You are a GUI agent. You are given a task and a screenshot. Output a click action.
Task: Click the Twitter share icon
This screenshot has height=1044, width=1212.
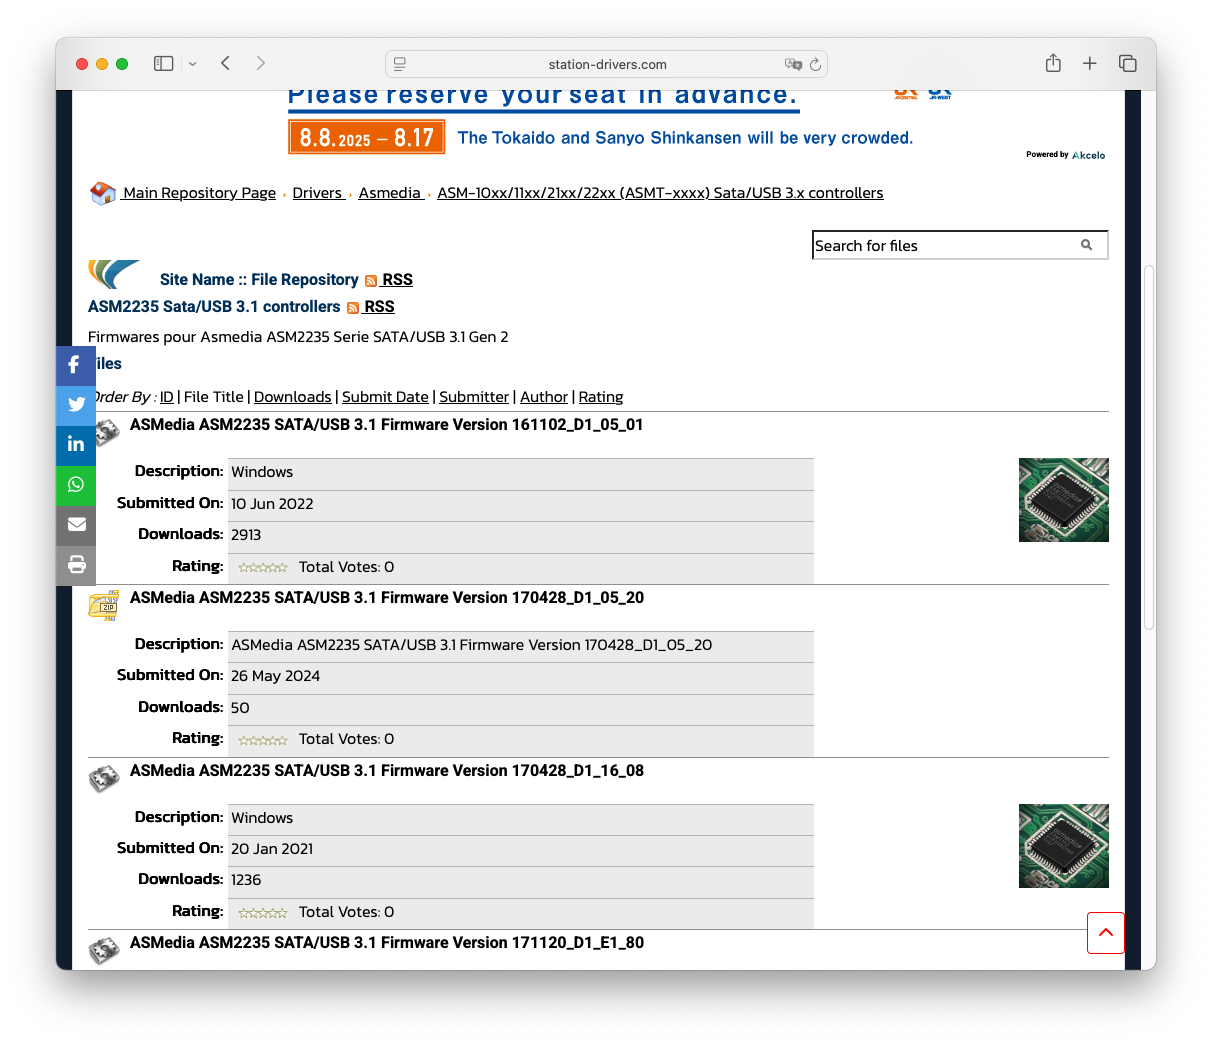click(76, 405)
